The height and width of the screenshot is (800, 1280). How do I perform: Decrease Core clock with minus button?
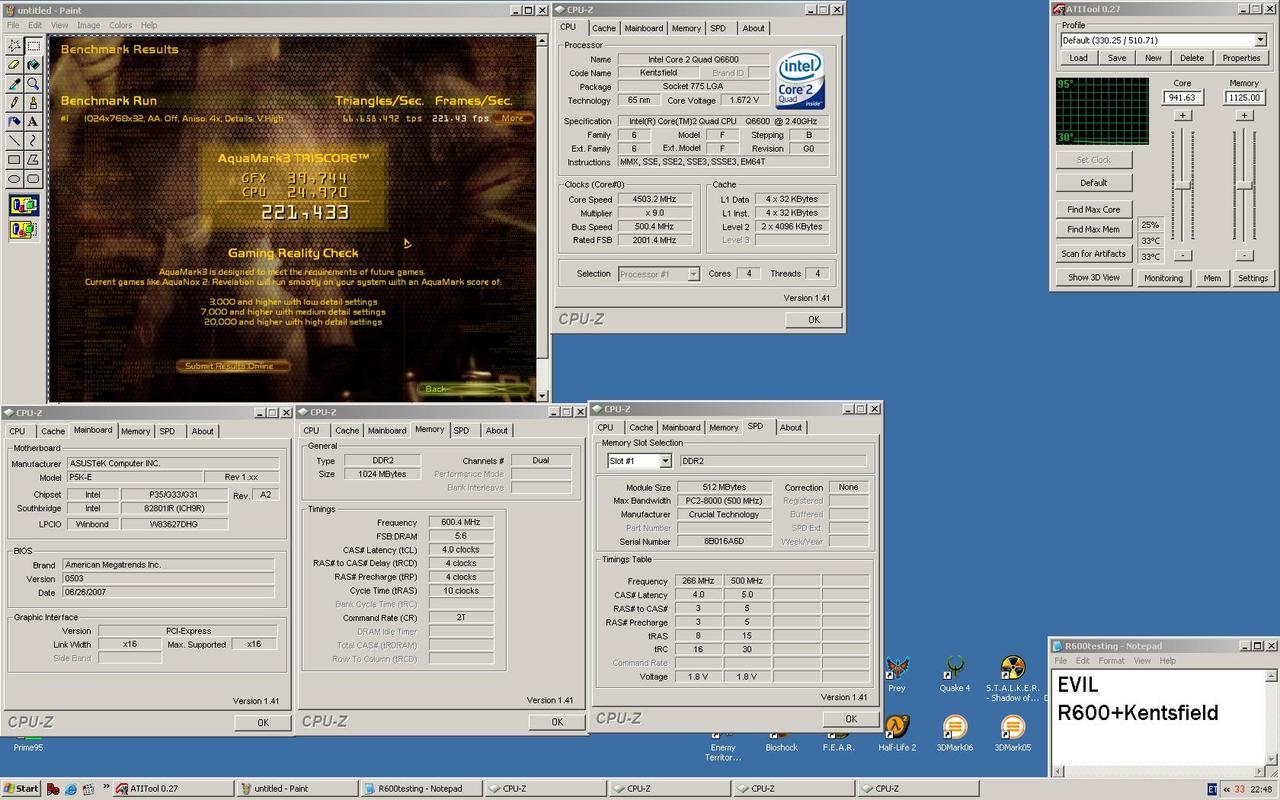(1182, 255)
